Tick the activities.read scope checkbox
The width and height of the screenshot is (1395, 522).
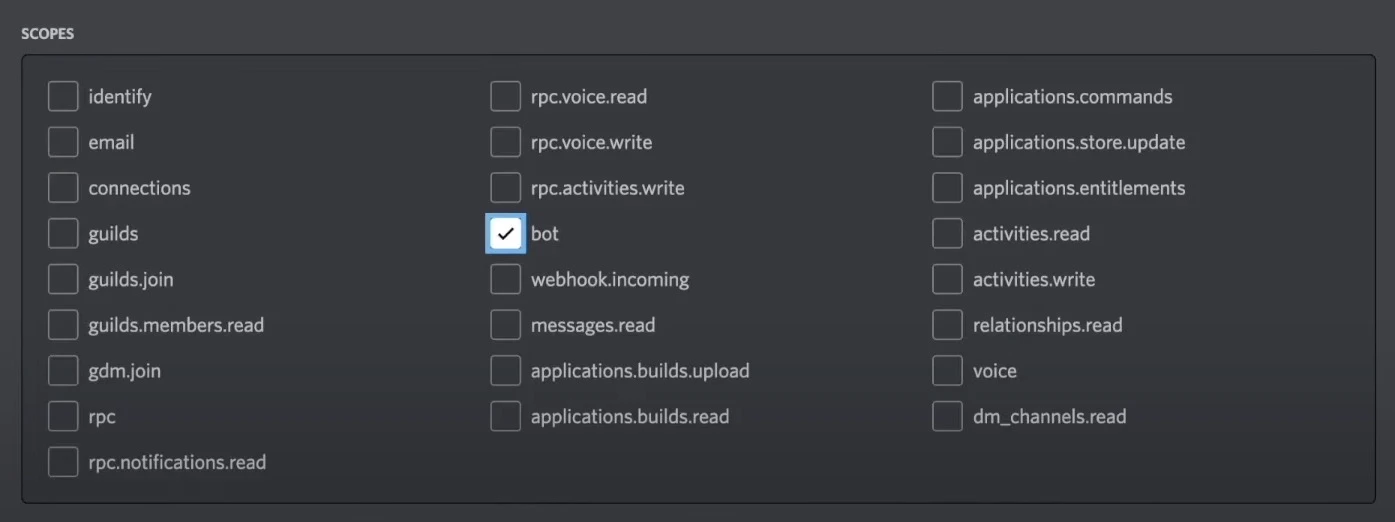point(947,234)
